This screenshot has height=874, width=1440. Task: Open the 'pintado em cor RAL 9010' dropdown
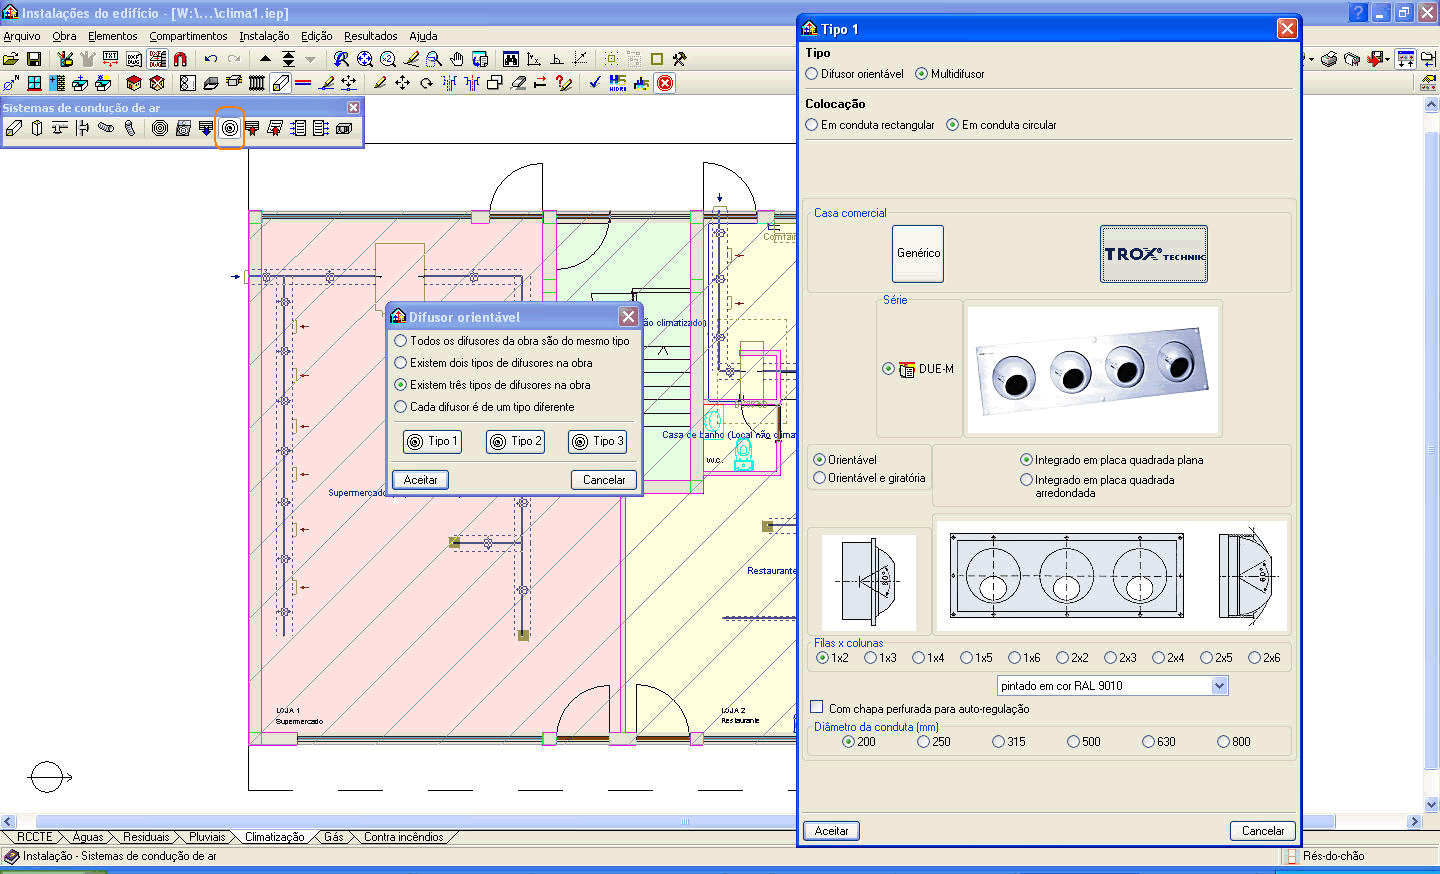pyautogui.click(x=1219, y=686)
